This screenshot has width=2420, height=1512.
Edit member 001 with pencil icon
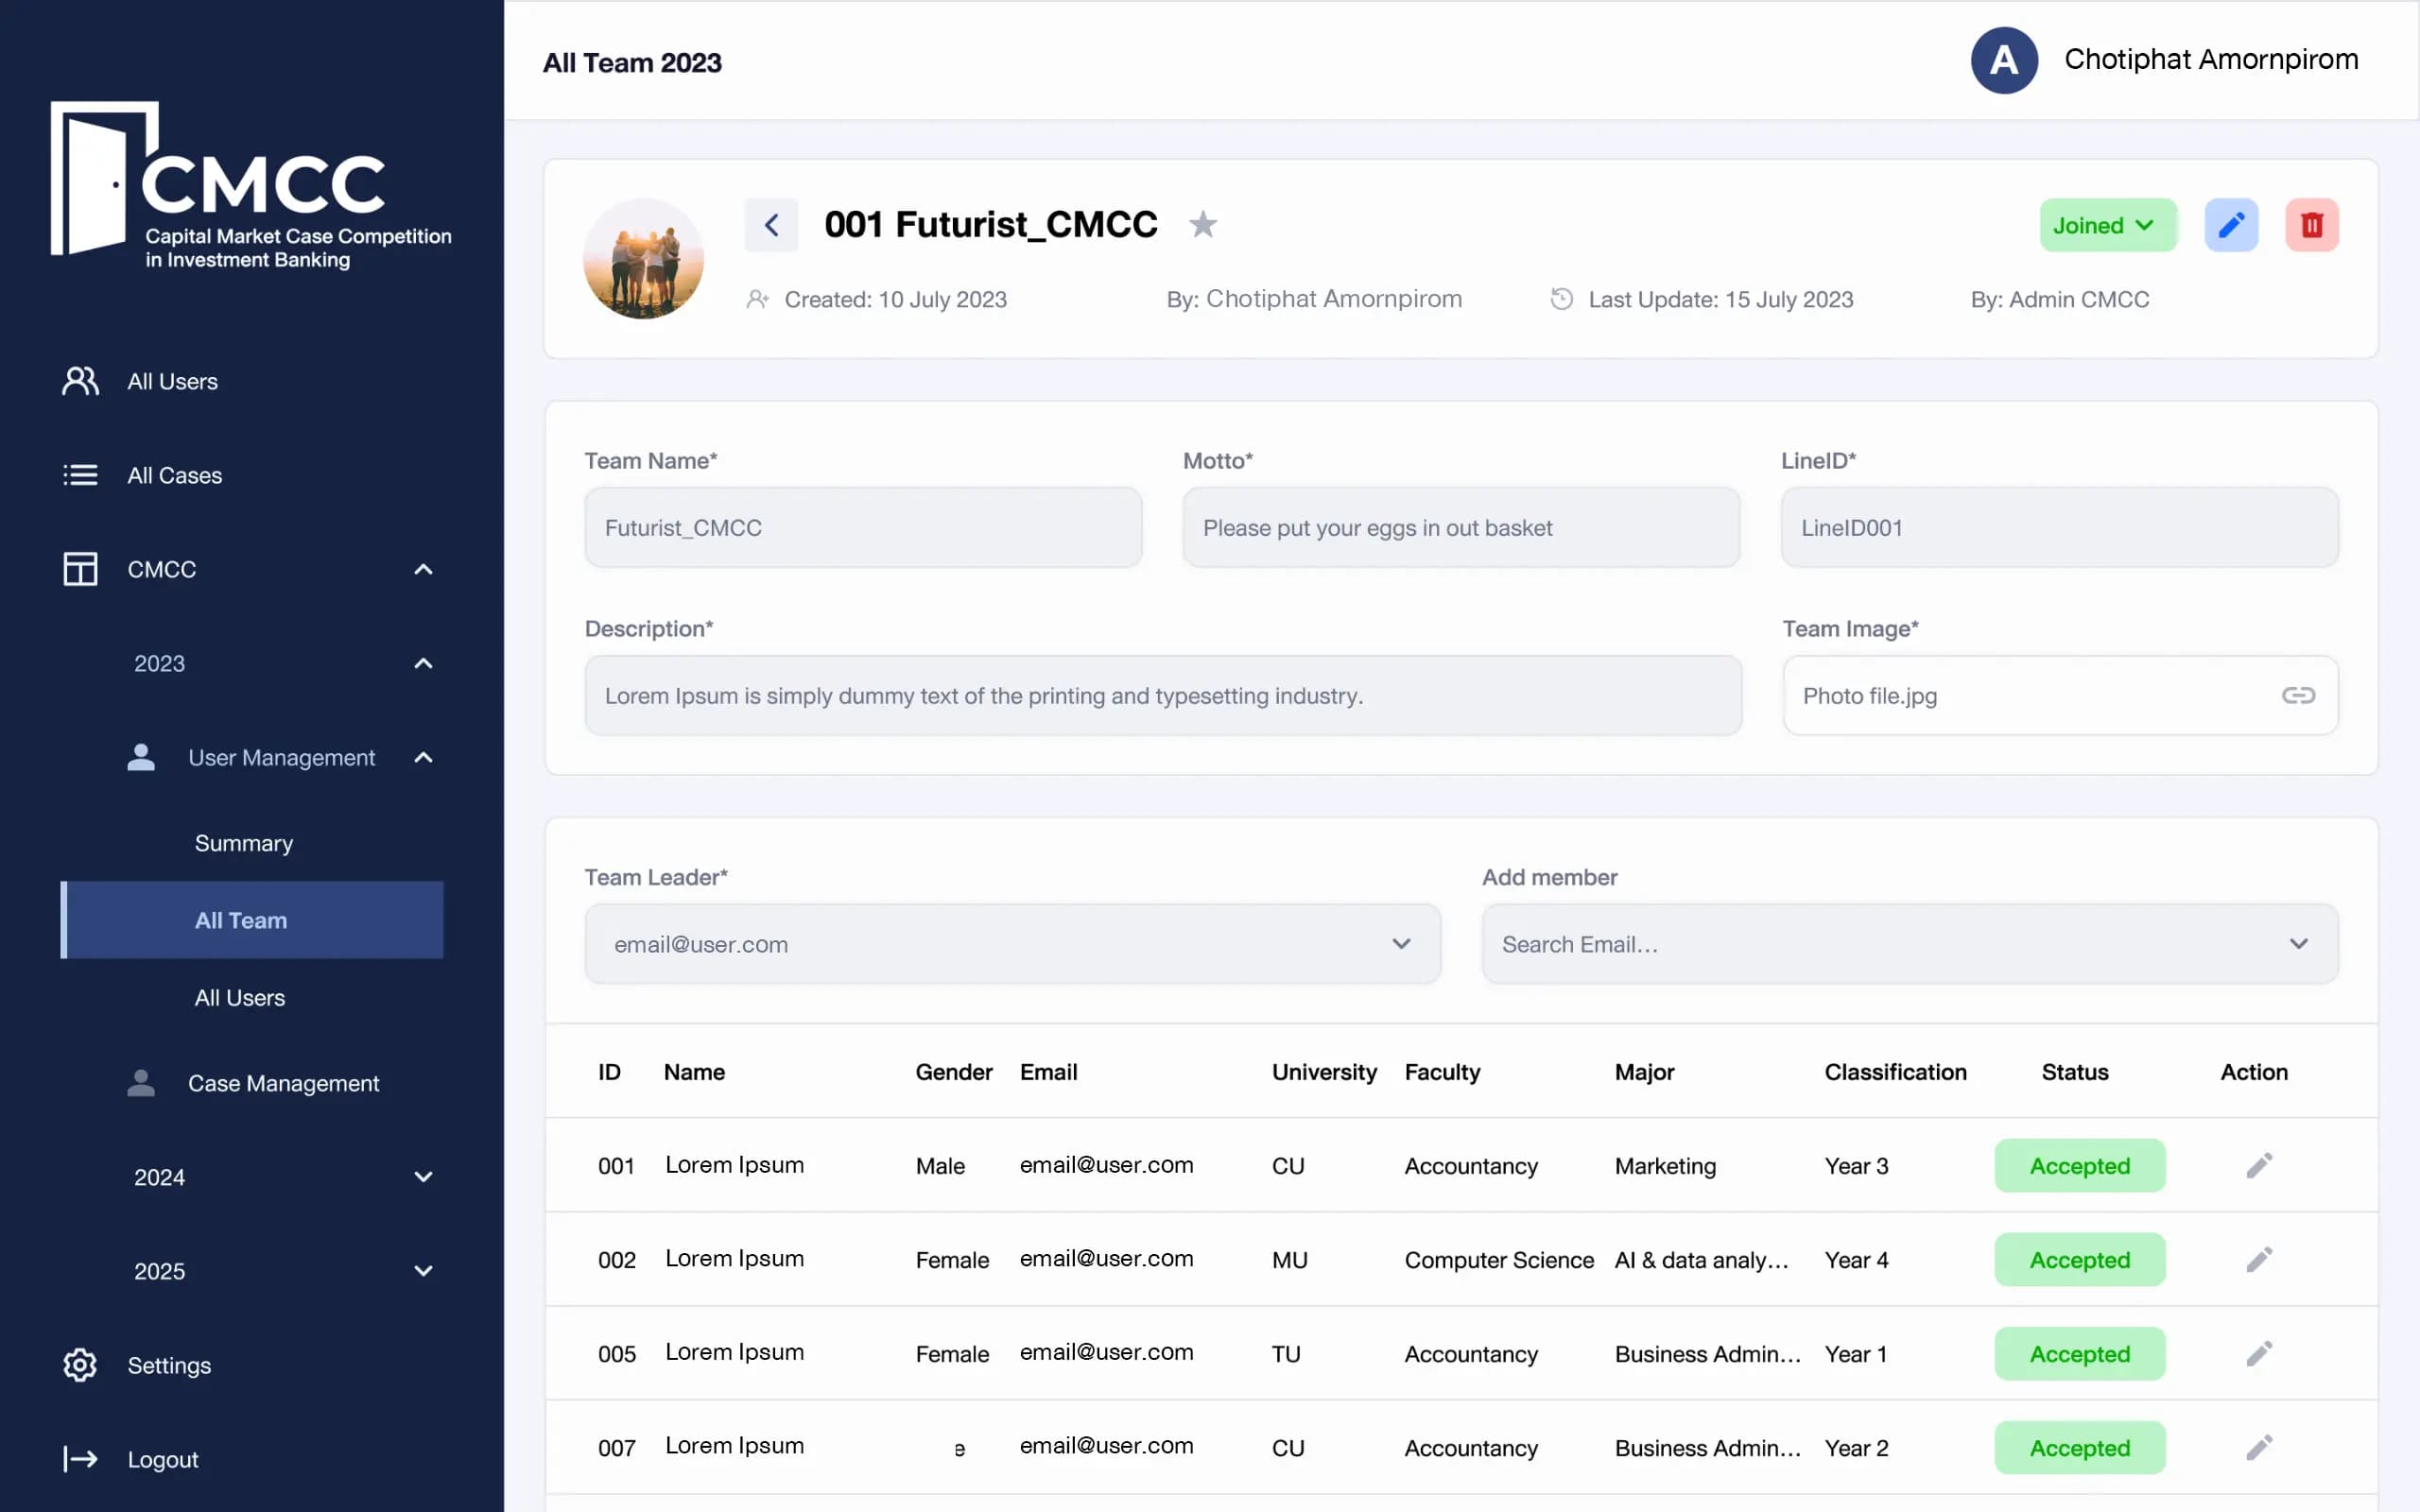2259,1165
